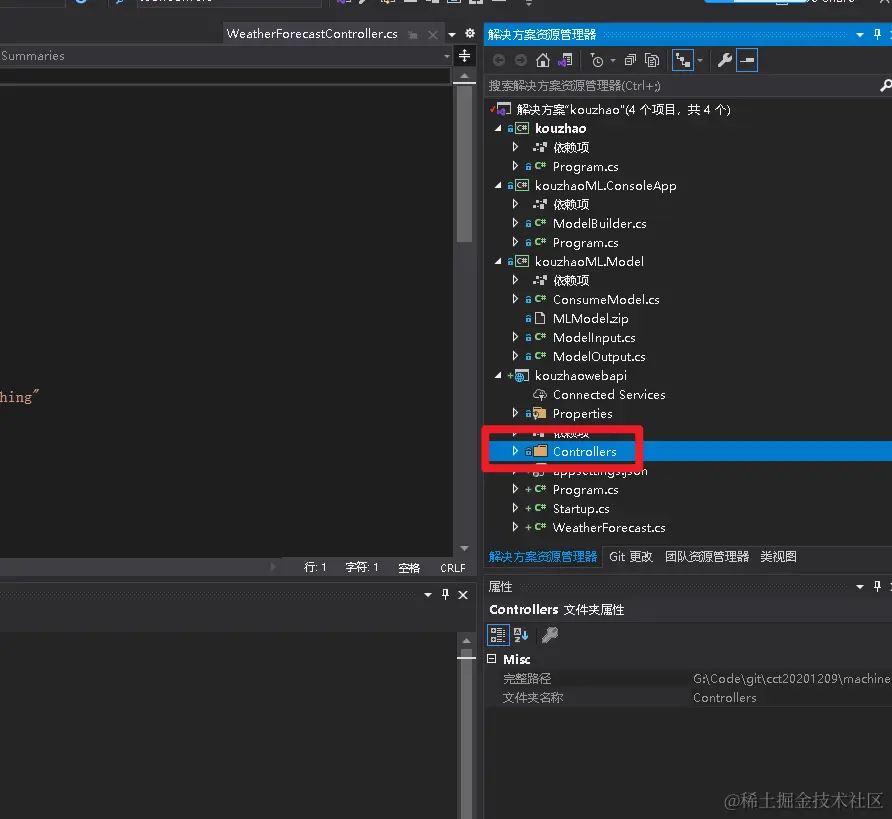The width and height of the screenshot is (892, 819).
Task: Switch to 类视图 tab
Action: [778, 557]
